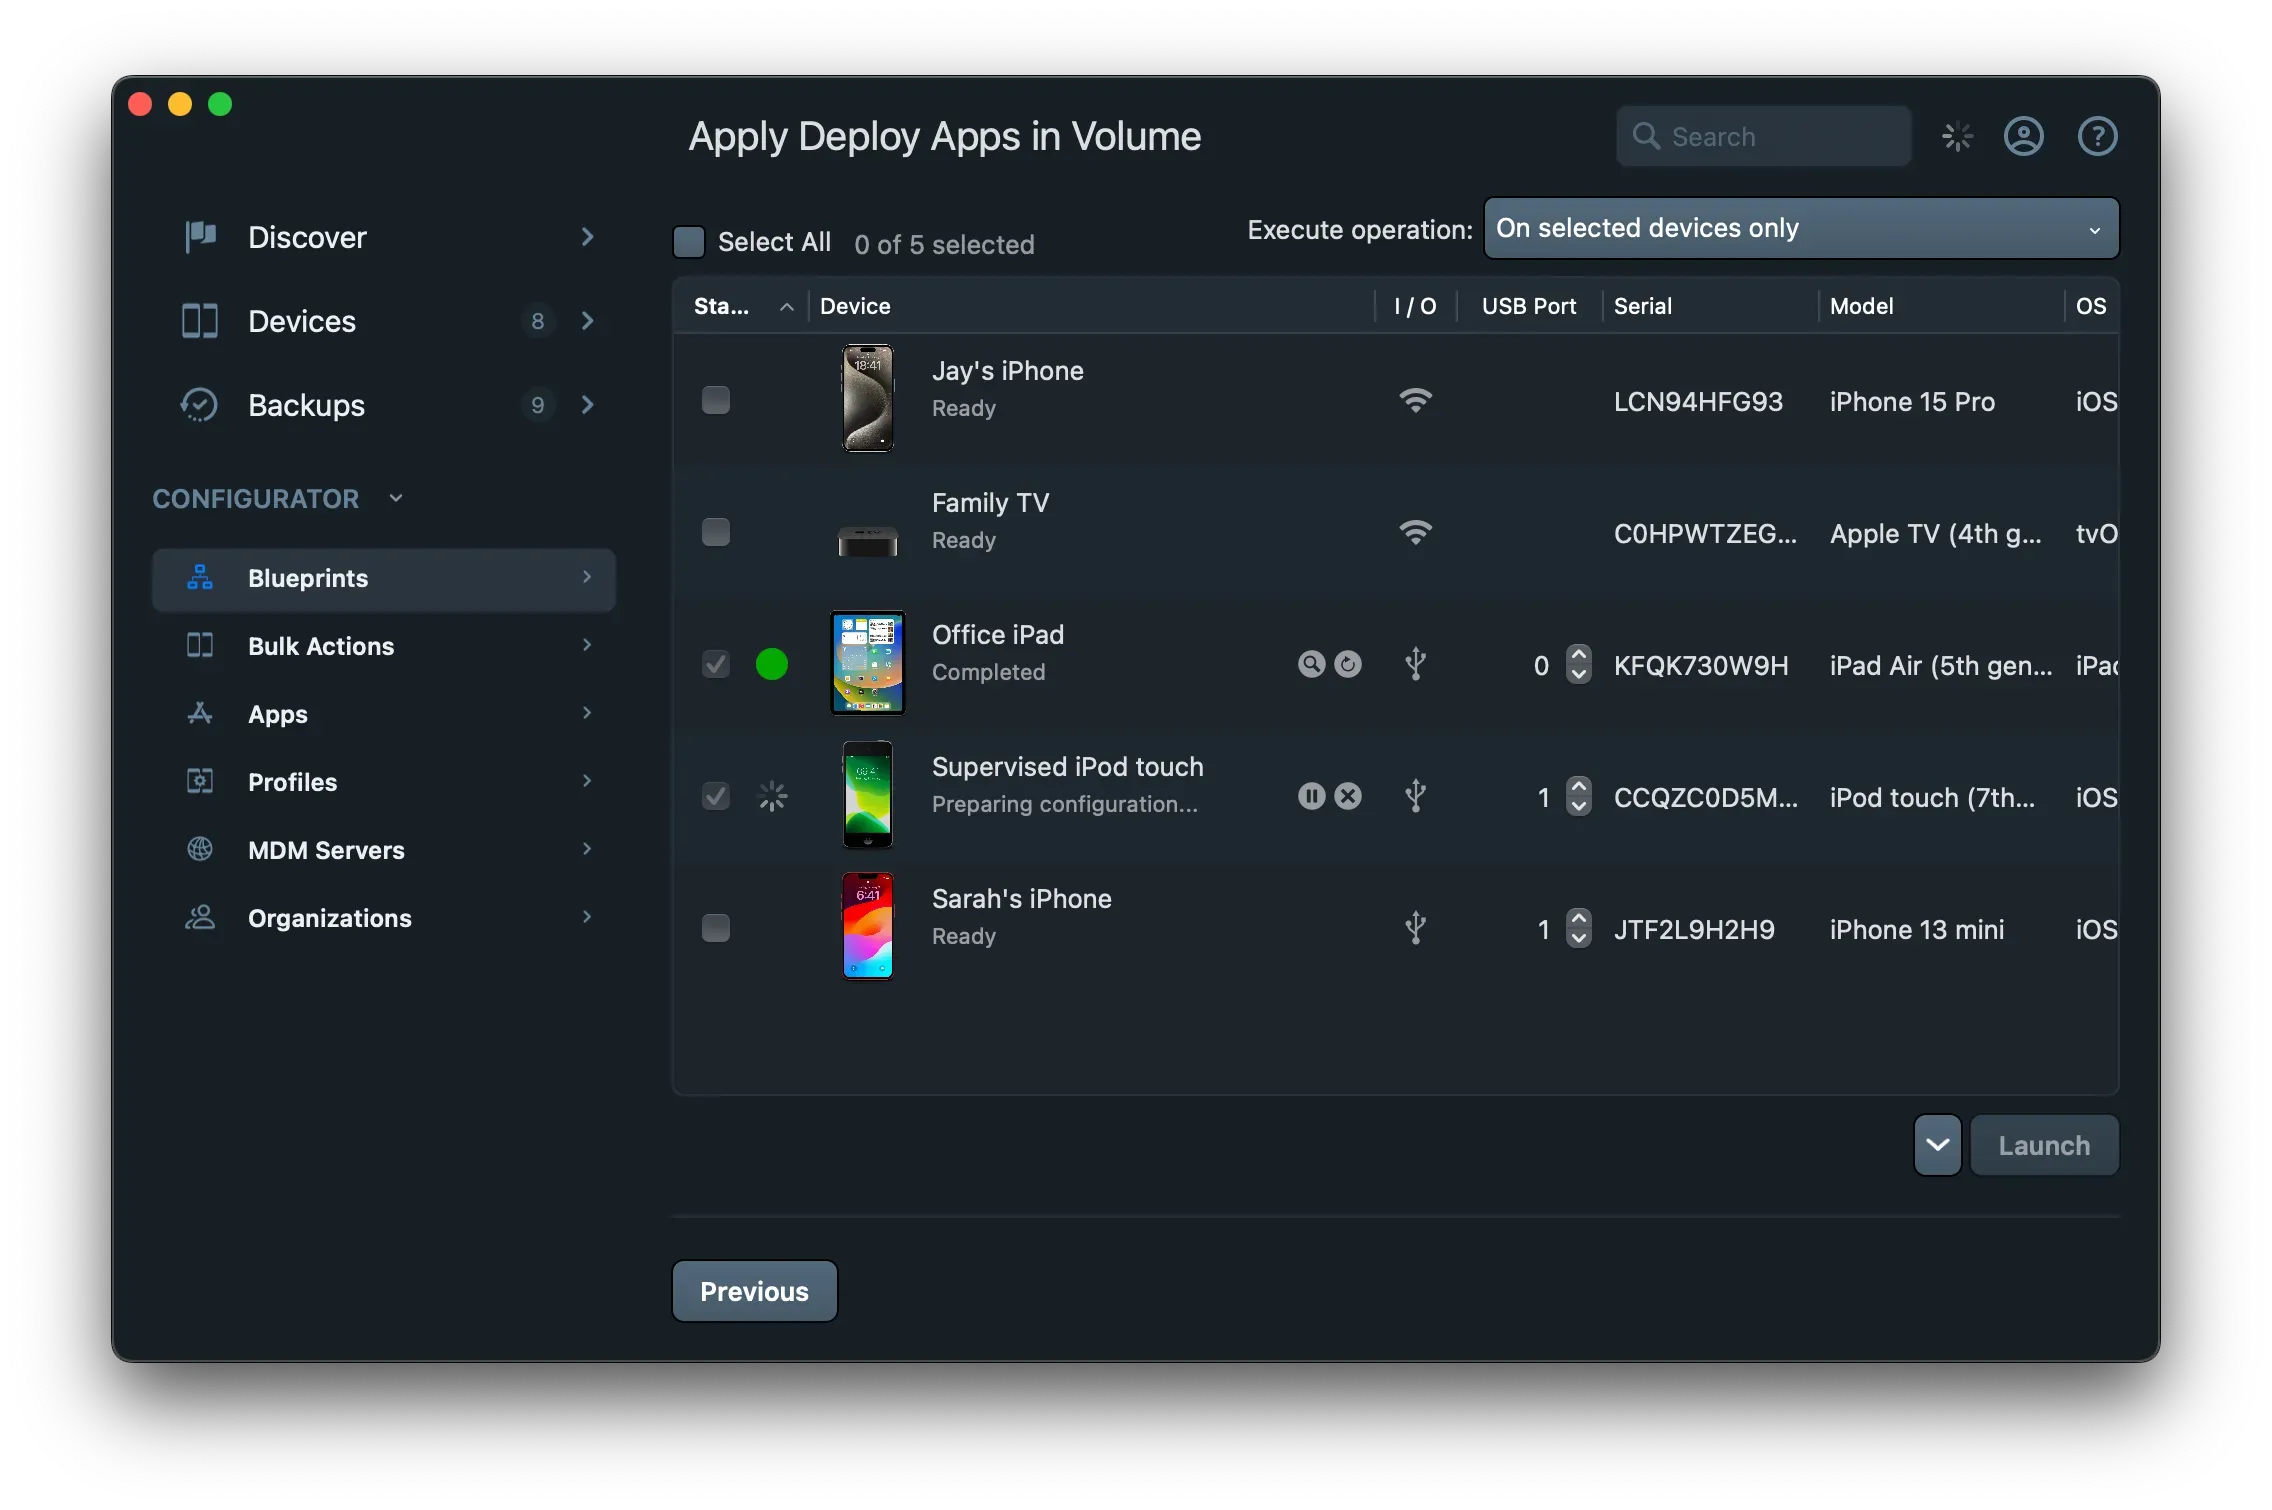
Task: Check the Select All checkbox
Action: point(688,241)
